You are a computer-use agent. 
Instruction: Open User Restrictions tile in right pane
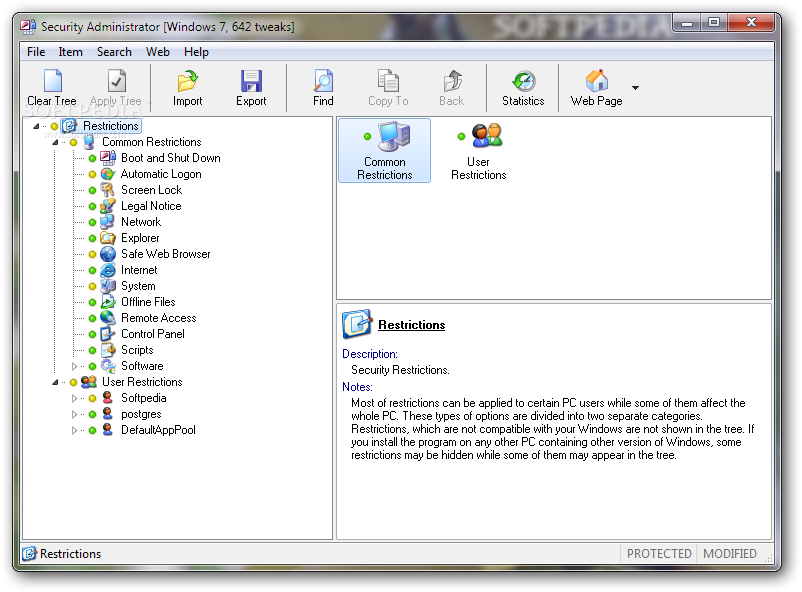pos(479,150)
